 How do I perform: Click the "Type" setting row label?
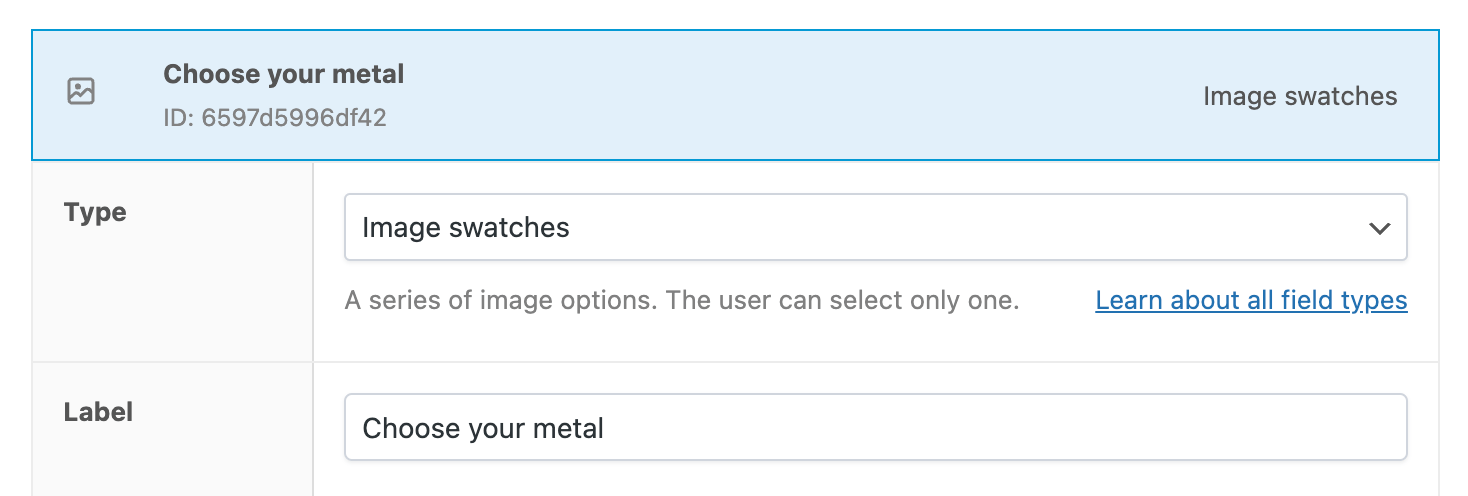tap(95, 213)
